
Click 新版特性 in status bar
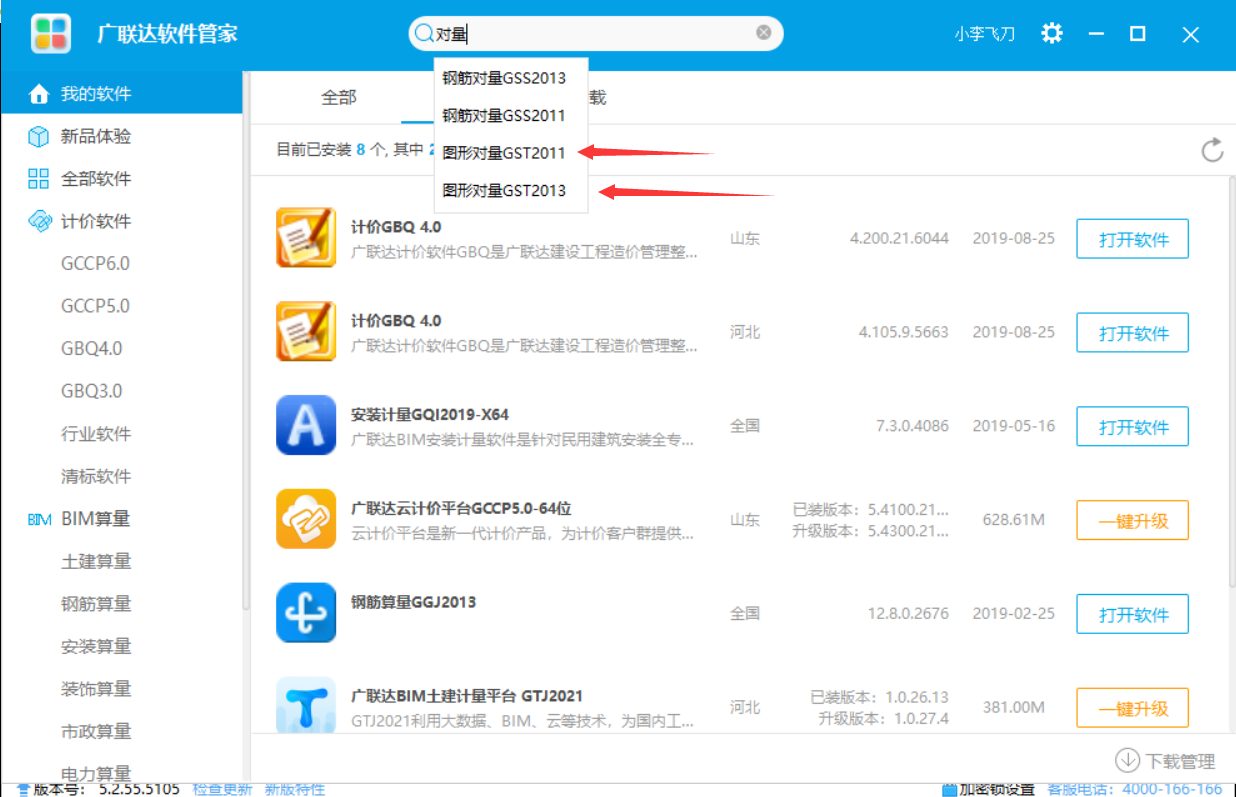294,790
